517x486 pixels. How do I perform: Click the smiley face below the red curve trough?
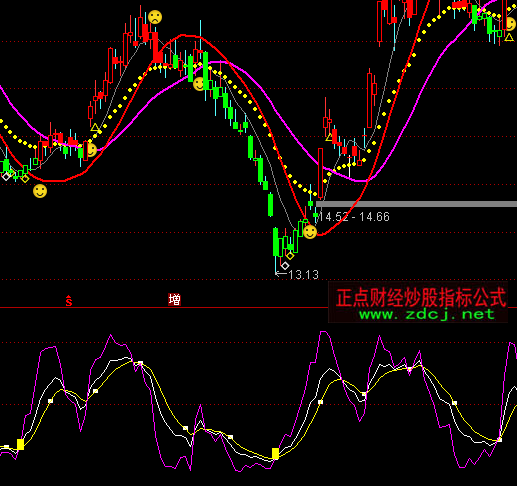40,191
